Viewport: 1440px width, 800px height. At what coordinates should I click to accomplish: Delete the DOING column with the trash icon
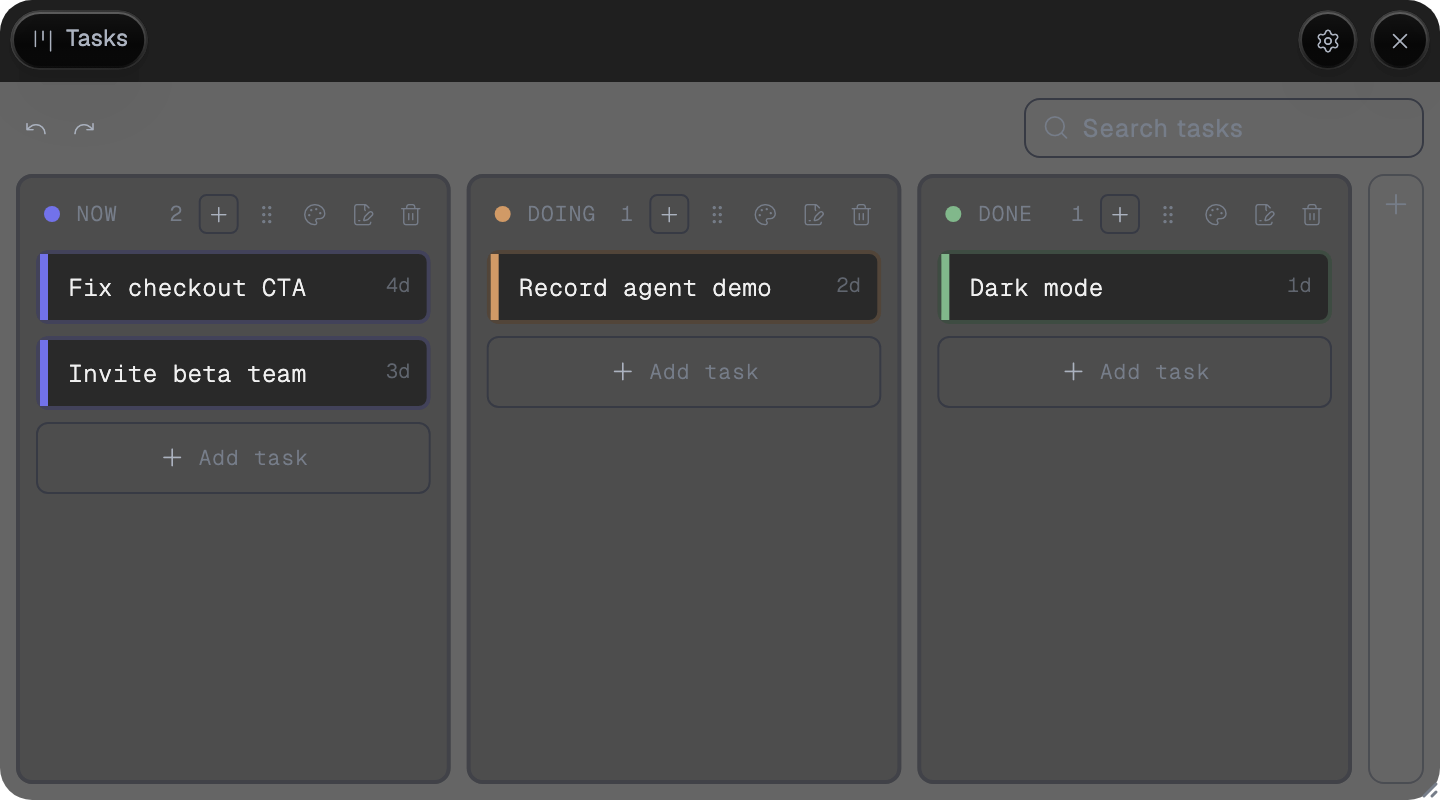(862, 214)
